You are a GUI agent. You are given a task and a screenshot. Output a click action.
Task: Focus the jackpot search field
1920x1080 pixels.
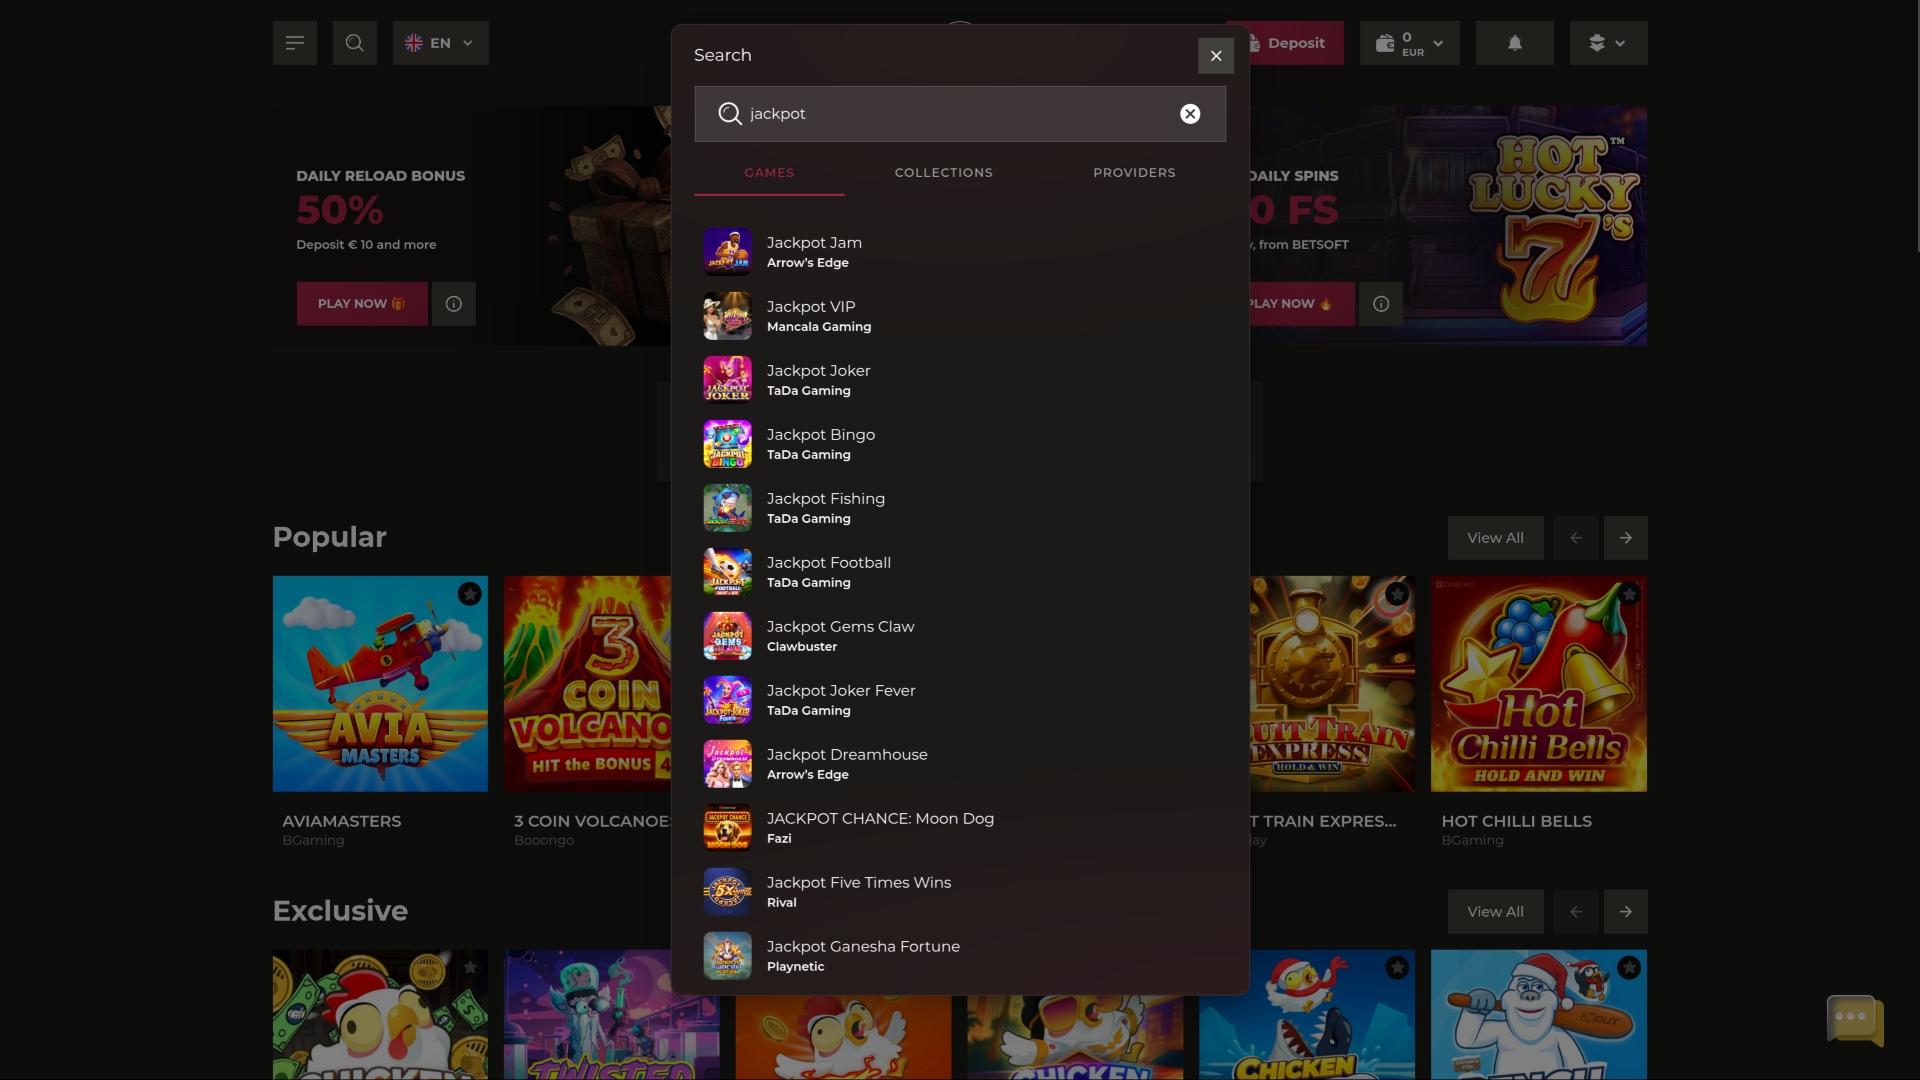coord(960,114)
